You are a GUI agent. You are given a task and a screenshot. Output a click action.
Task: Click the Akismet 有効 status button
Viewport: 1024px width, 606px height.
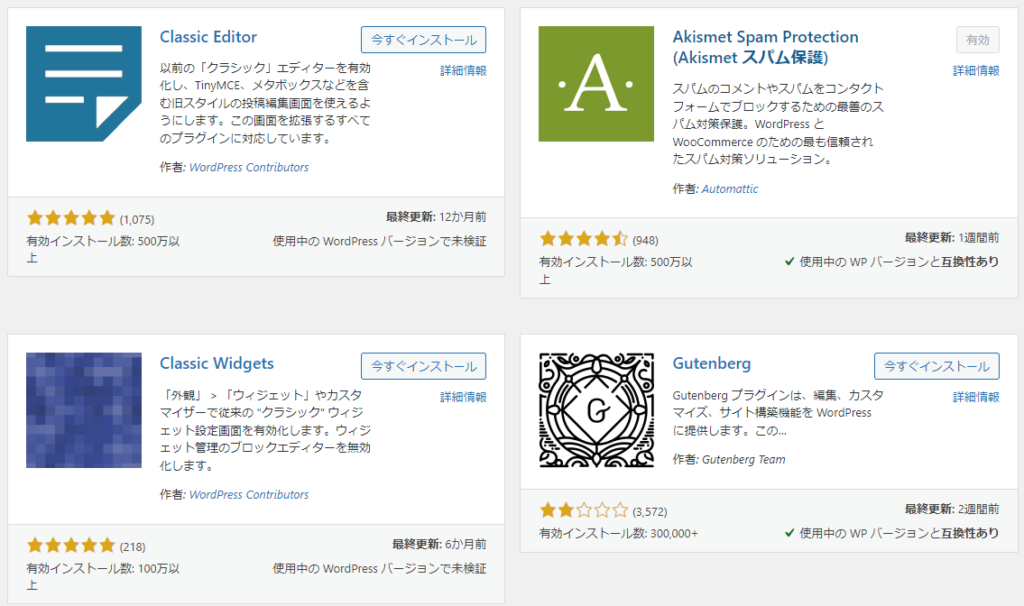pyautogui.click(x=977, y=40)
